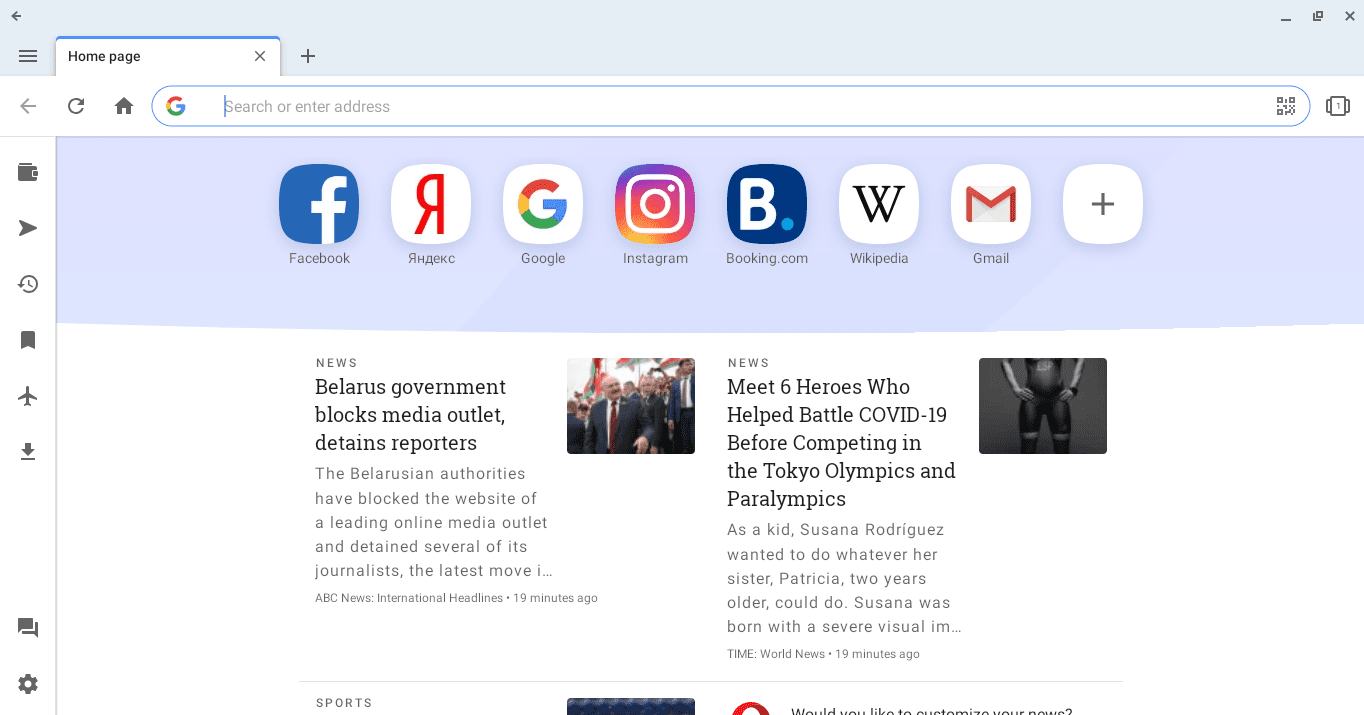Click the TIME: World News source line

pos(823,654)
